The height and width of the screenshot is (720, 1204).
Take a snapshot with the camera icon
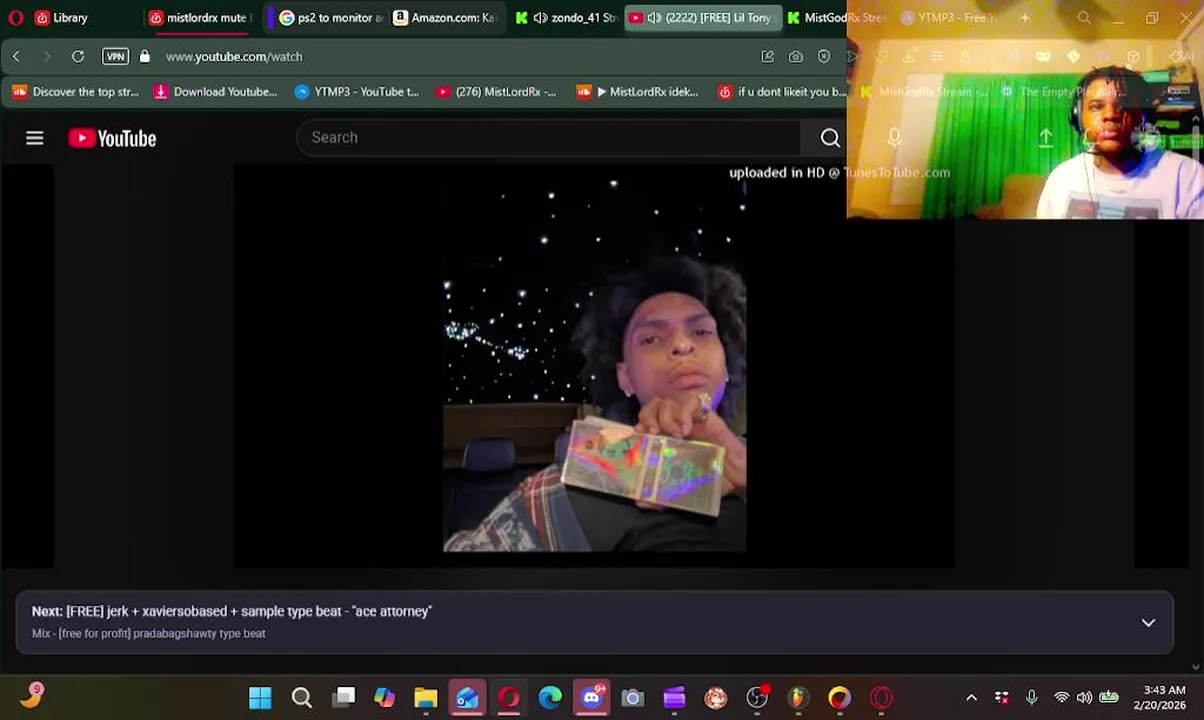[x=795, y=57]
